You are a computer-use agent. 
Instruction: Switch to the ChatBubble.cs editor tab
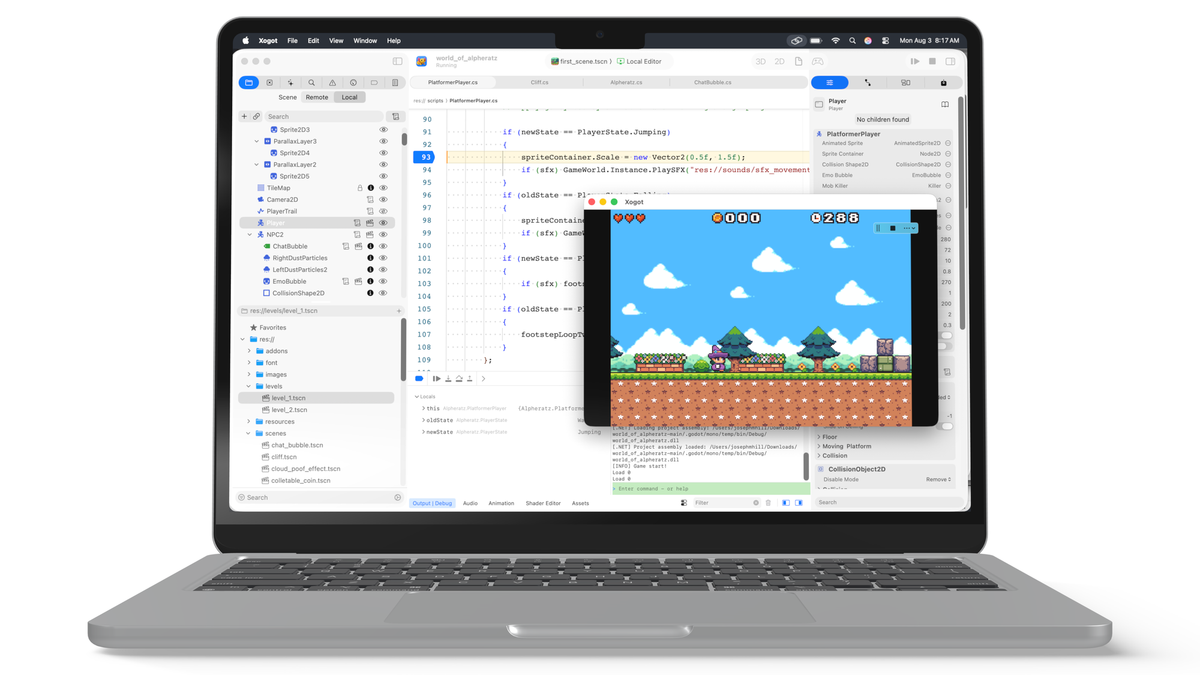[713, 83]
